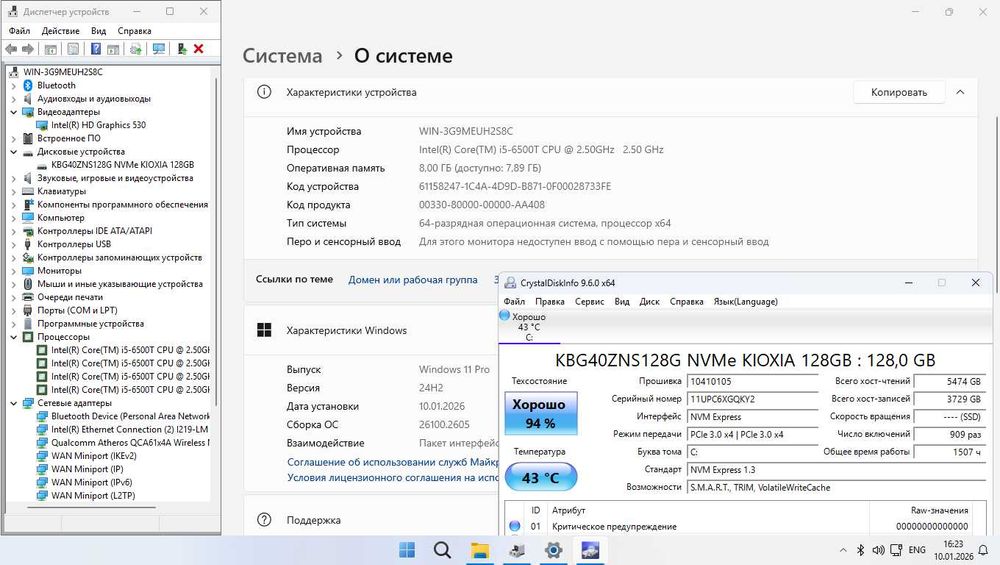1000x565 pixels.
Task: Click the Device Manager taskbar icon
Action: coord(517,550)
